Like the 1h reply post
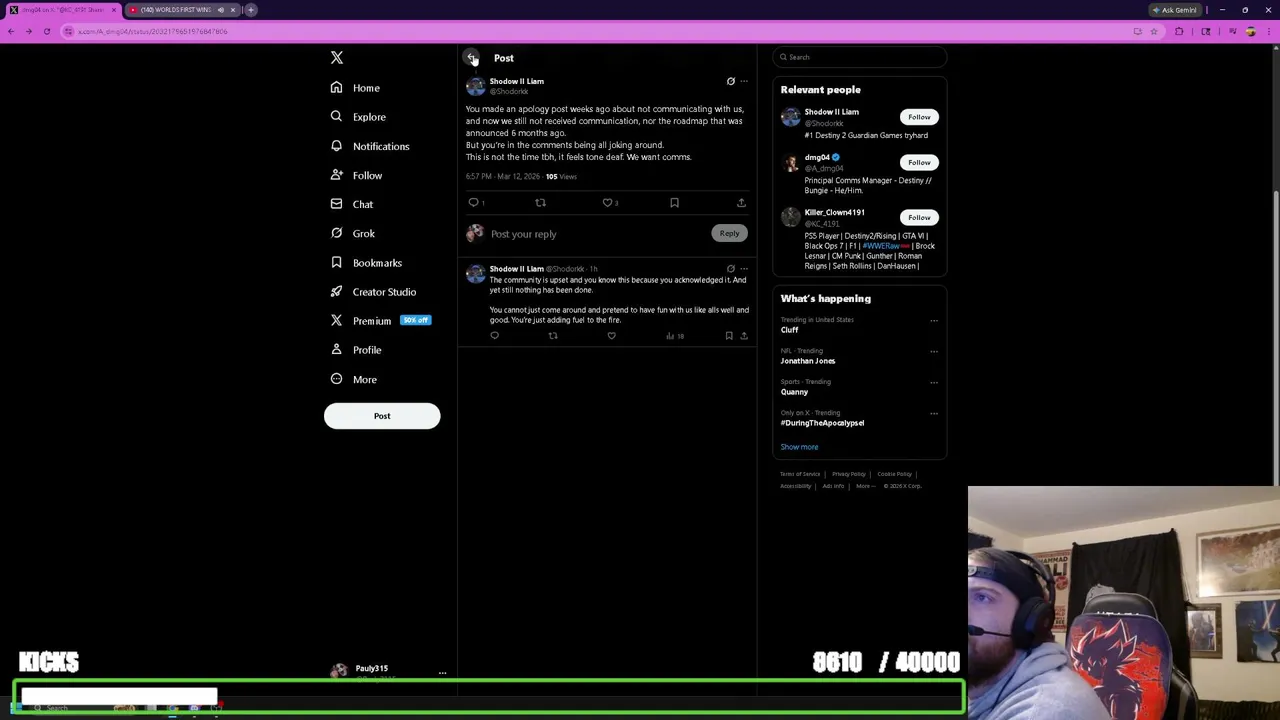 point(612,336)
